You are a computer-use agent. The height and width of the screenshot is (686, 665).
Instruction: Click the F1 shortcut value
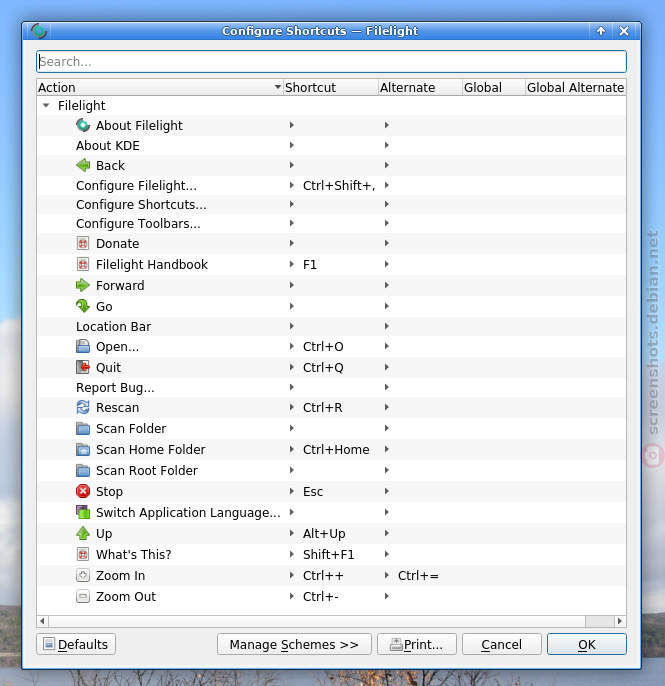click(x=310, y=264)
